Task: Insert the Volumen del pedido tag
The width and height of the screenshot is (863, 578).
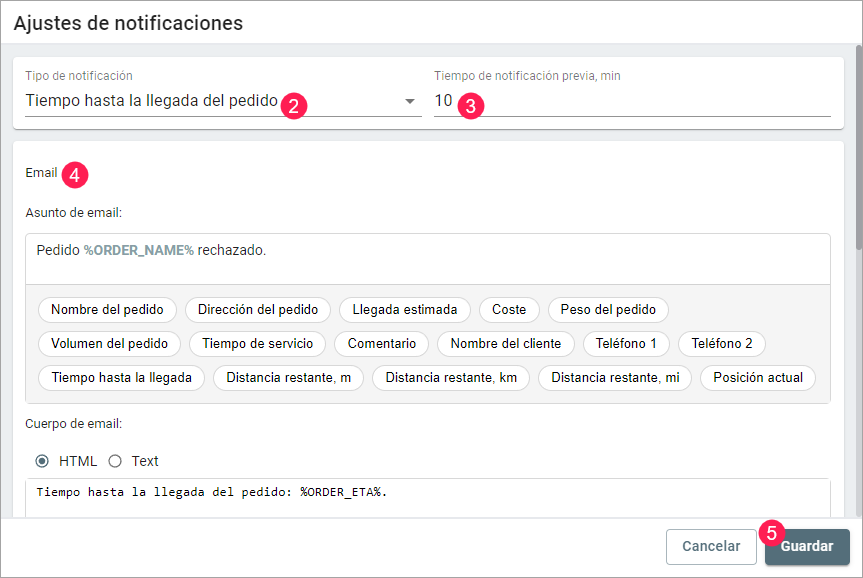Action: point(109,344)
